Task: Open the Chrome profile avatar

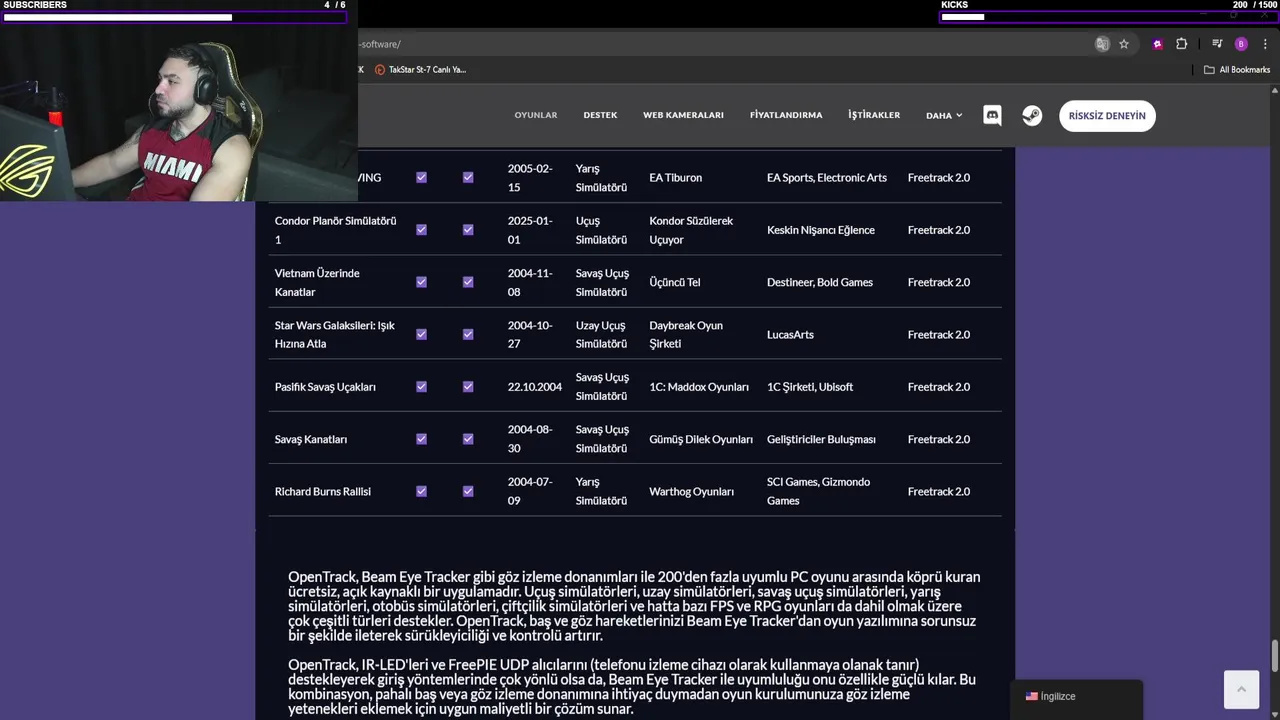Action: click(x=1241, y=44)
